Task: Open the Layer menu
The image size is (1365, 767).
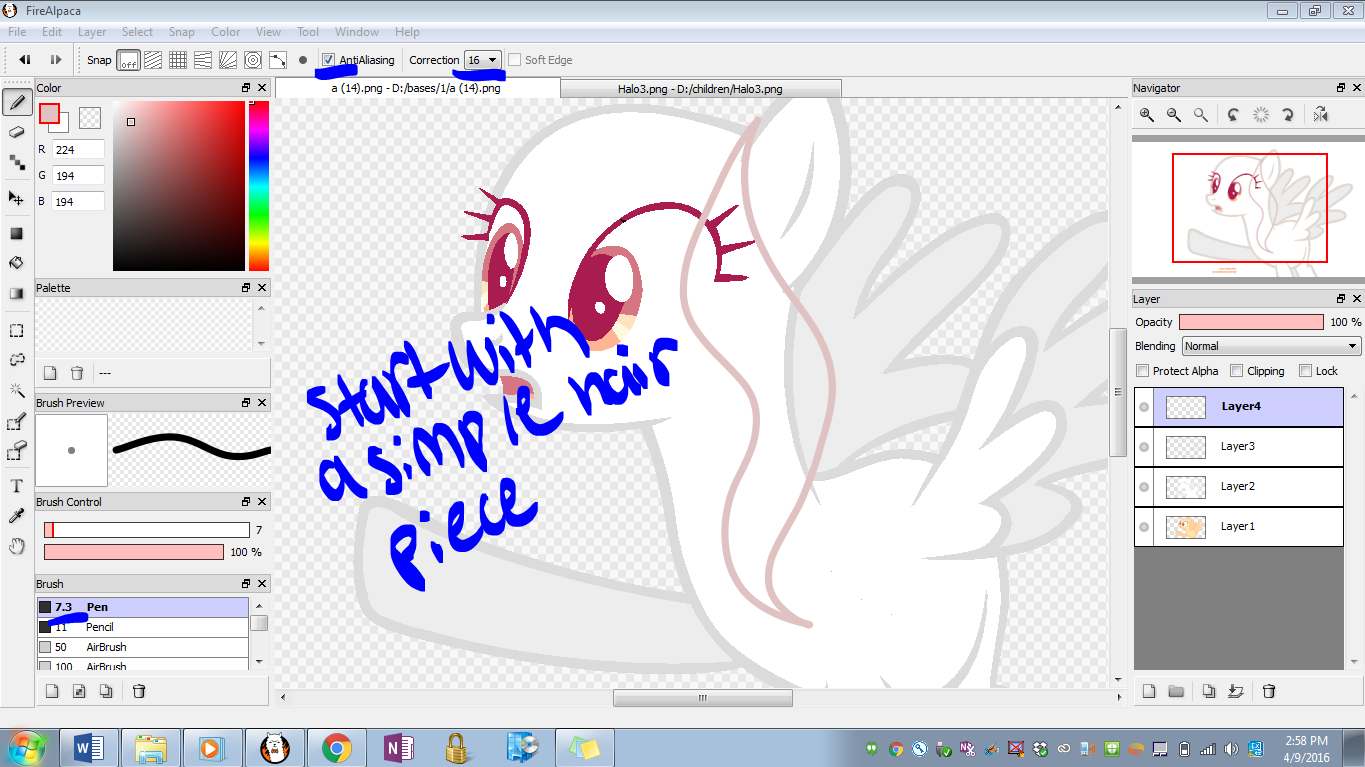Action: coord(92,32)
